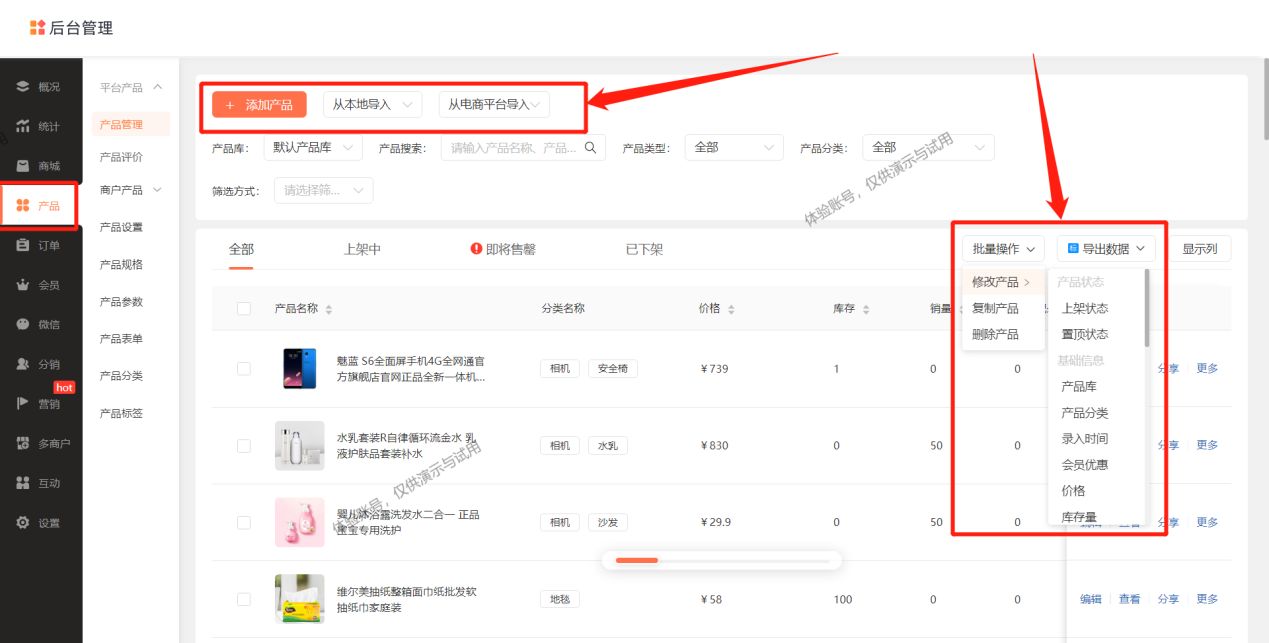Tick the checkbox for 魅蓝 S6 product row
Screen dimensions: 1269x643
pos(244,368)
